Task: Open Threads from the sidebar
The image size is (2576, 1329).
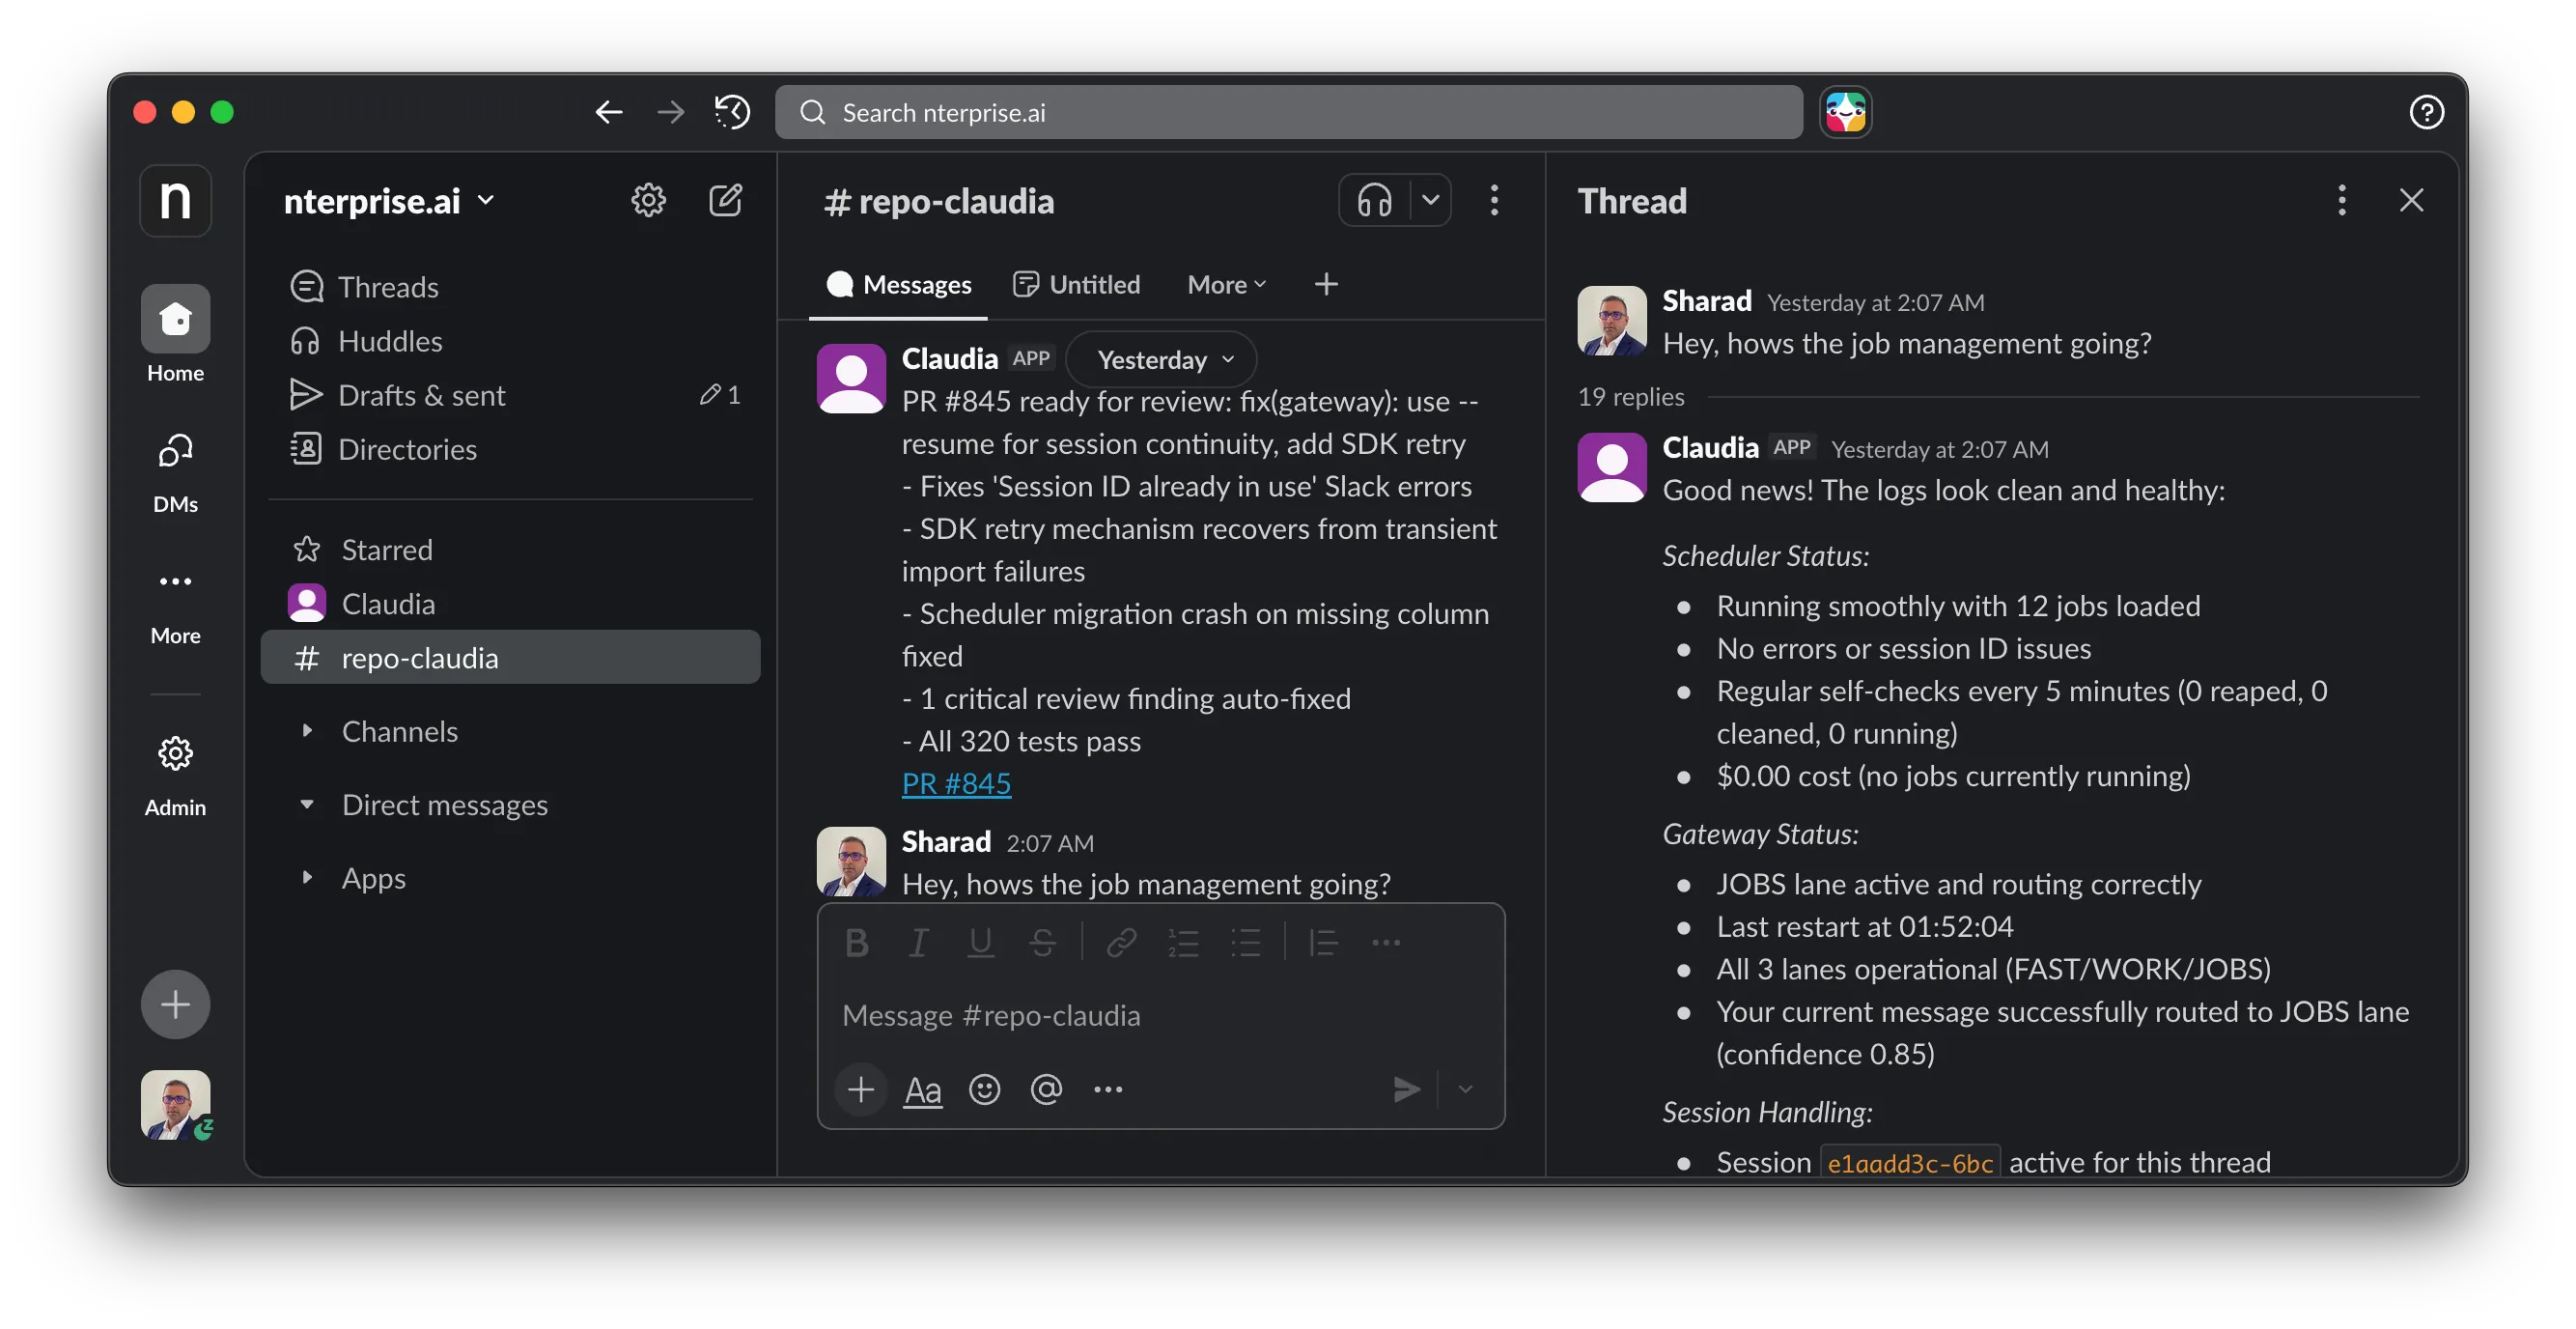Action: pyautogui.click(x=388, y=286)
